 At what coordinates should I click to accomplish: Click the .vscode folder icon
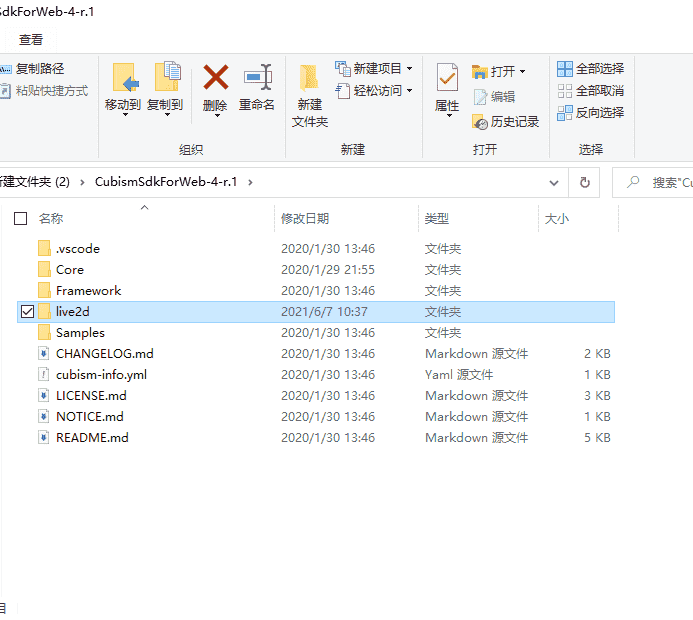(x=44, y=248)
